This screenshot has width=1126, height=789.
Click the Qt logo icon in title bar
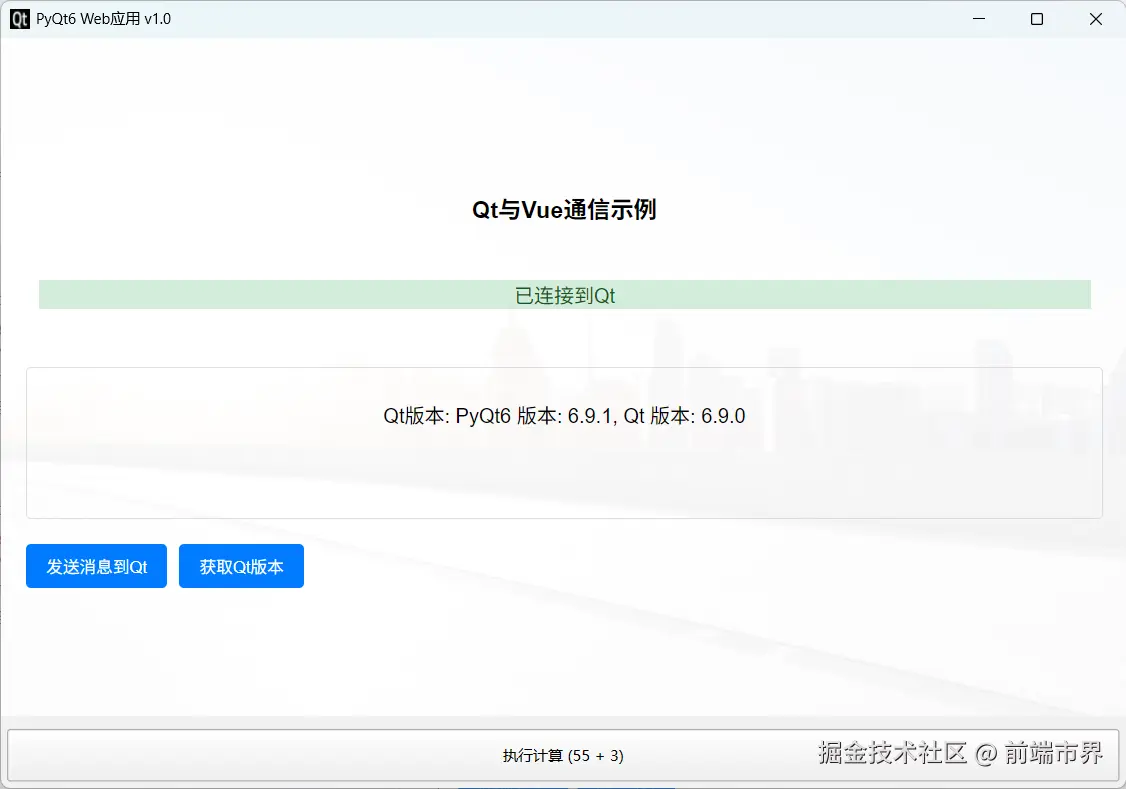pos(20,19)
